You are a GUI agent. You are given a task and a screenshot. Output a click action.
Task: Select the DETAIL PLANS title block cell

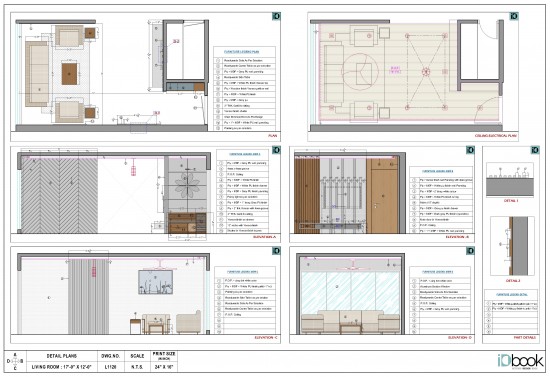pos(62,356)
